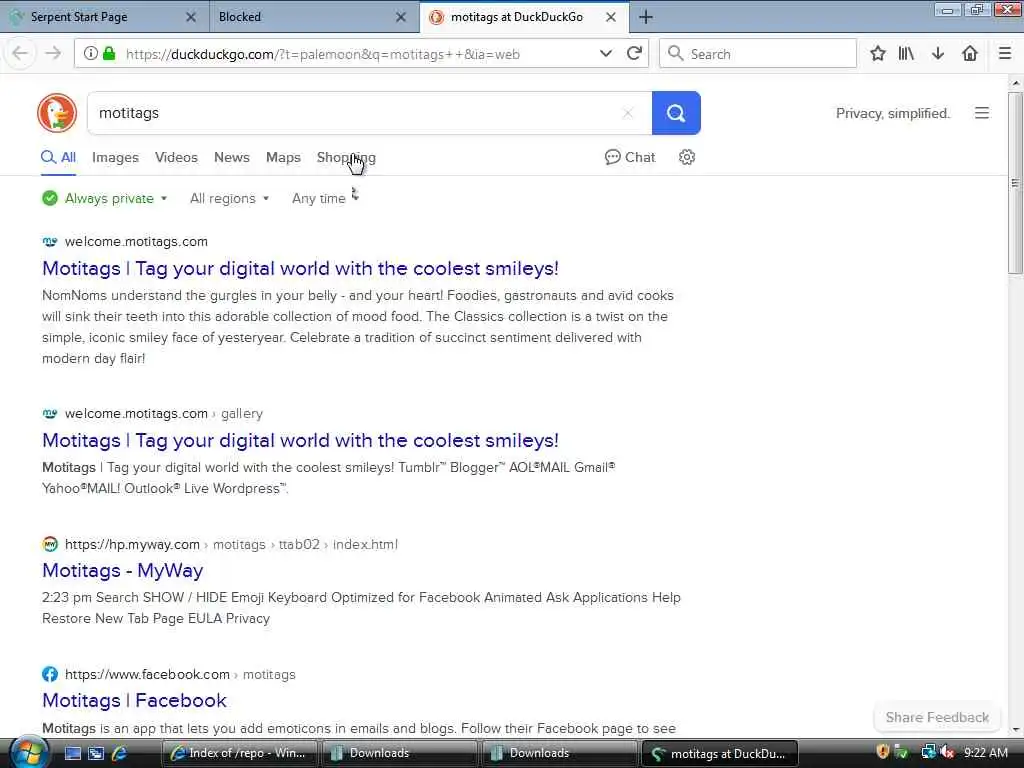
Task: Click welcome.motitags.com gallery URL breadcrumb
Action: [x=164, y=413]
